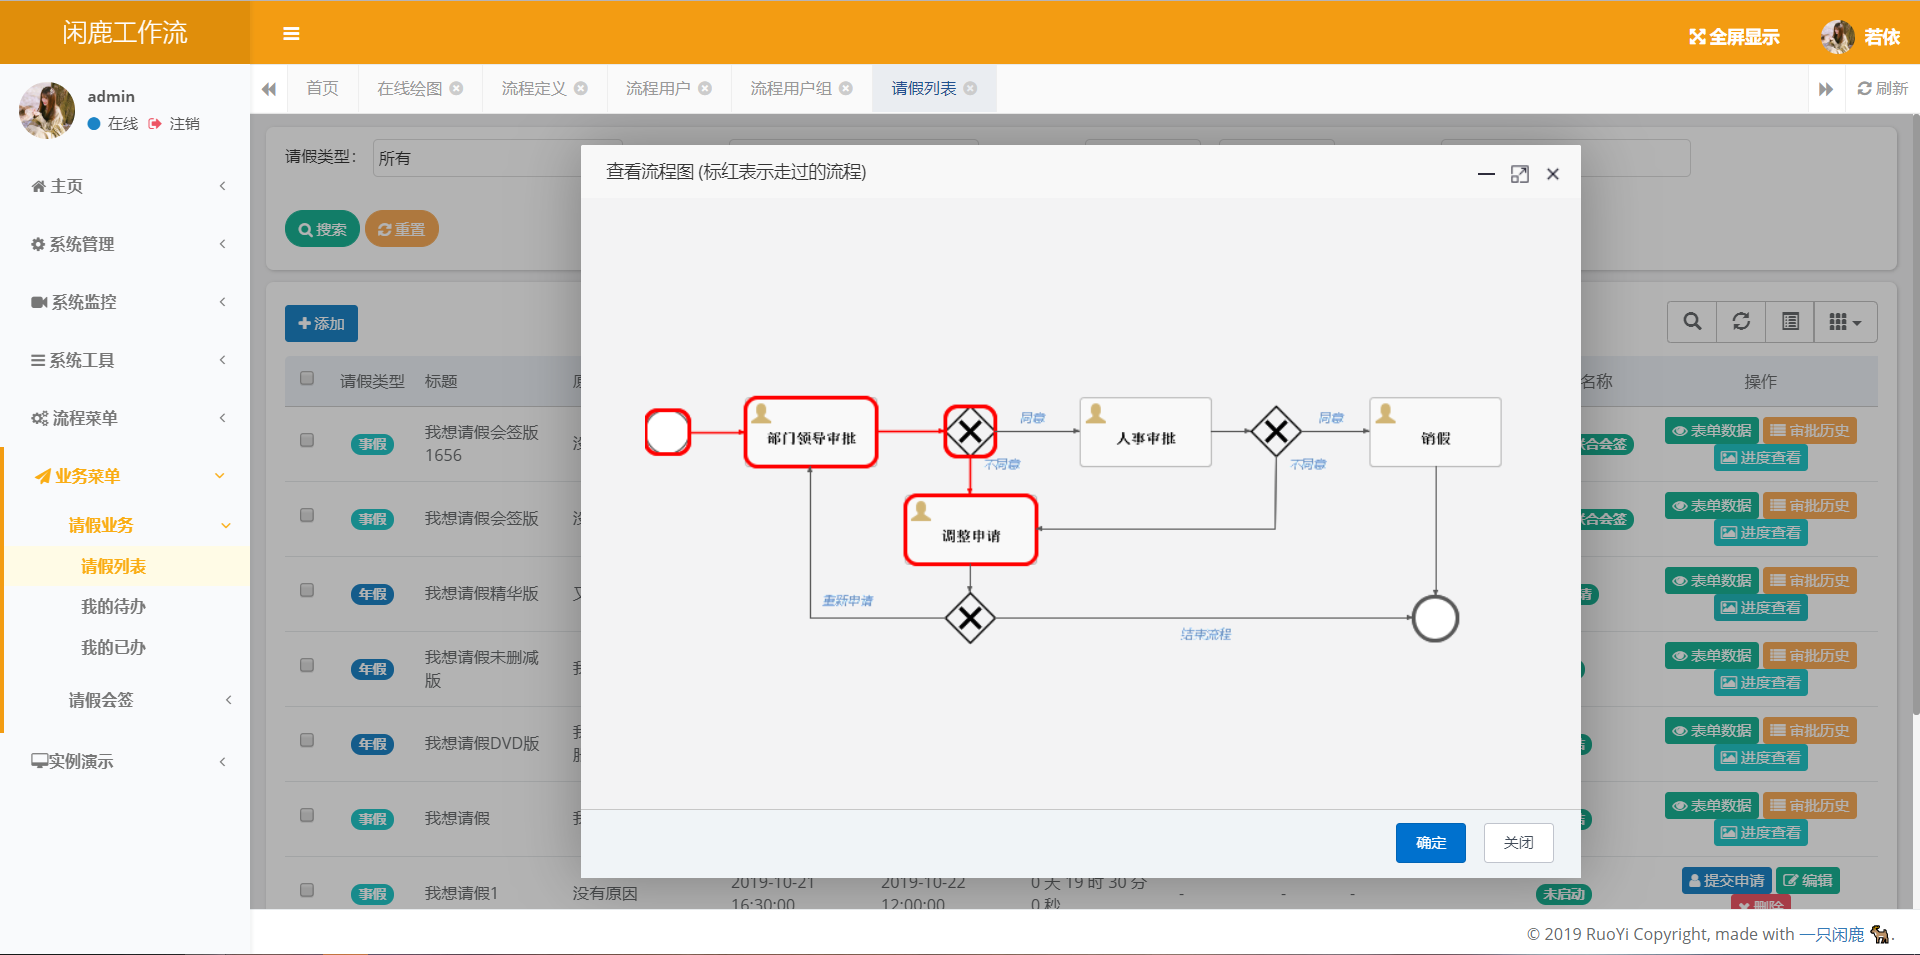Click the table search toggle icon
The width and height of the screenshot is (1920, 955).
click(x=1692, y=322)
